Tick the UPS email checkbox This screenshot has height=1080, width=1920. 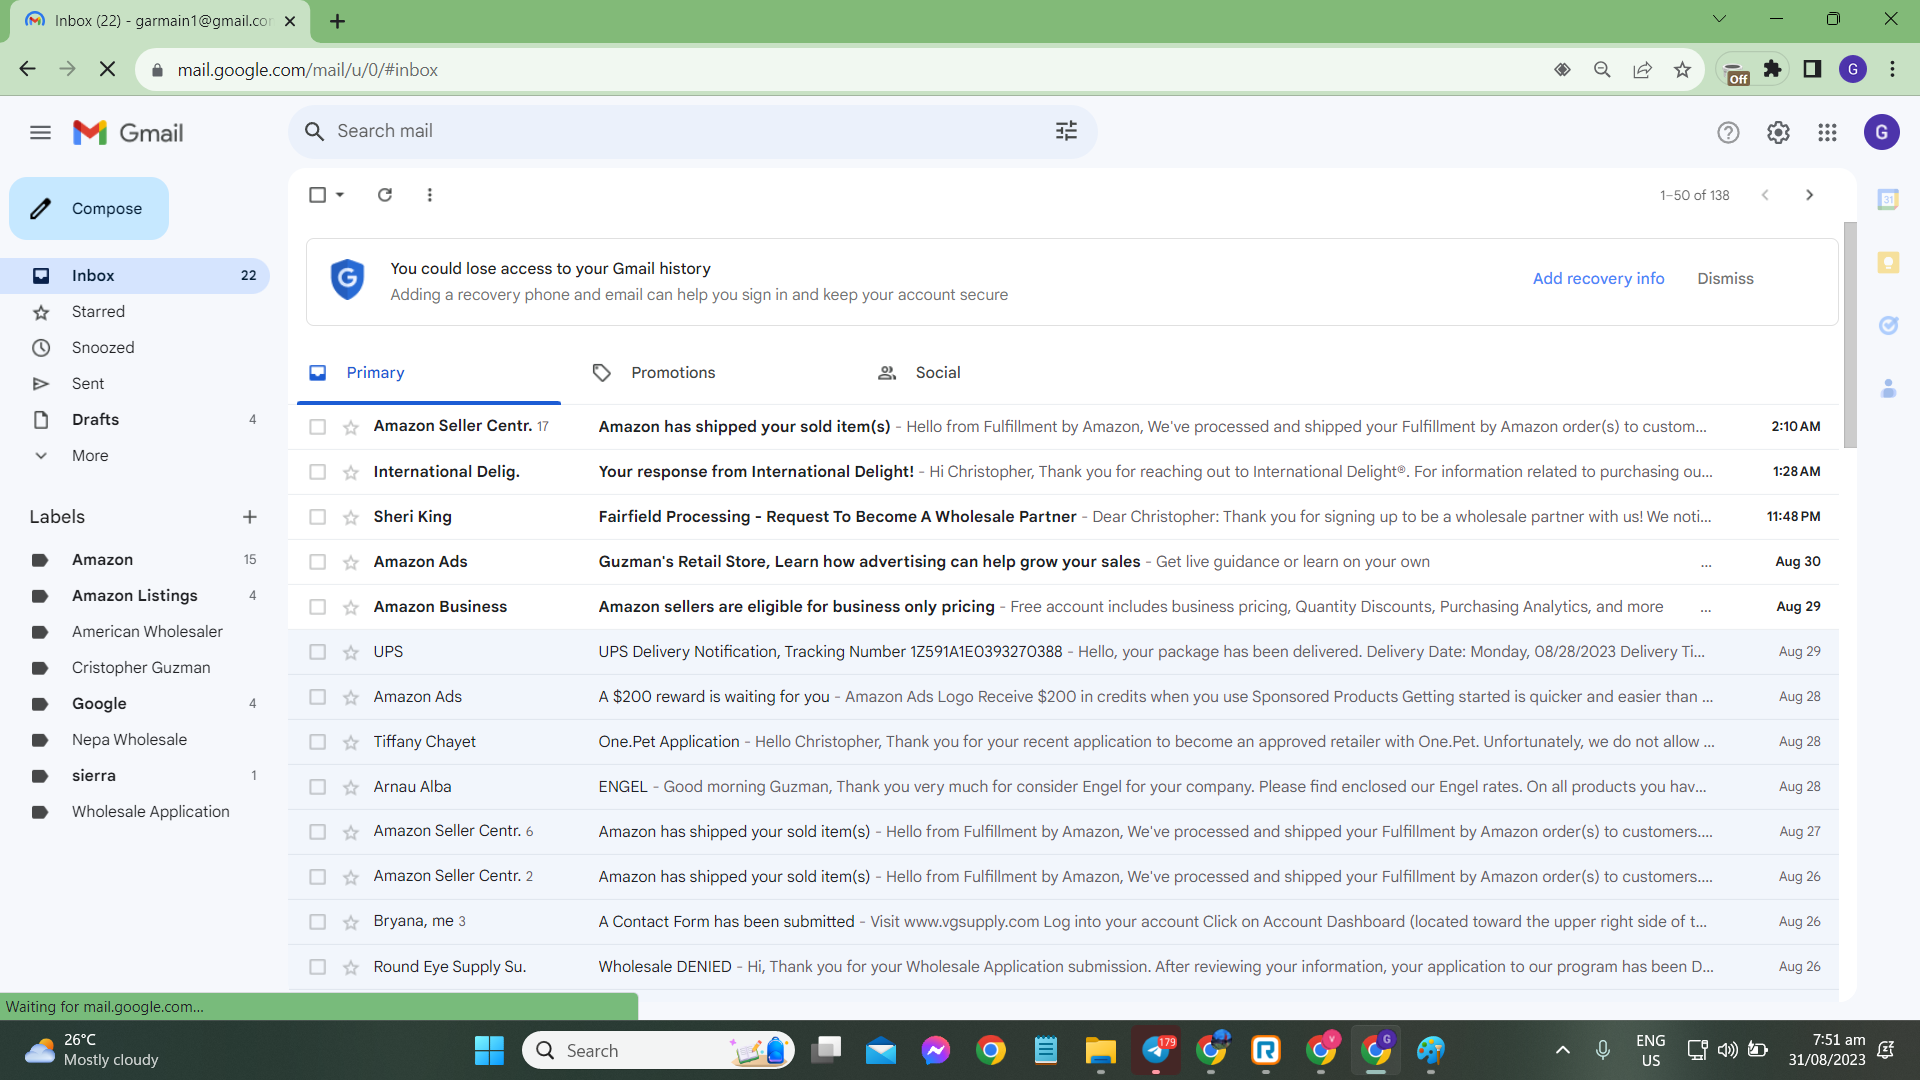coord(317,652)
